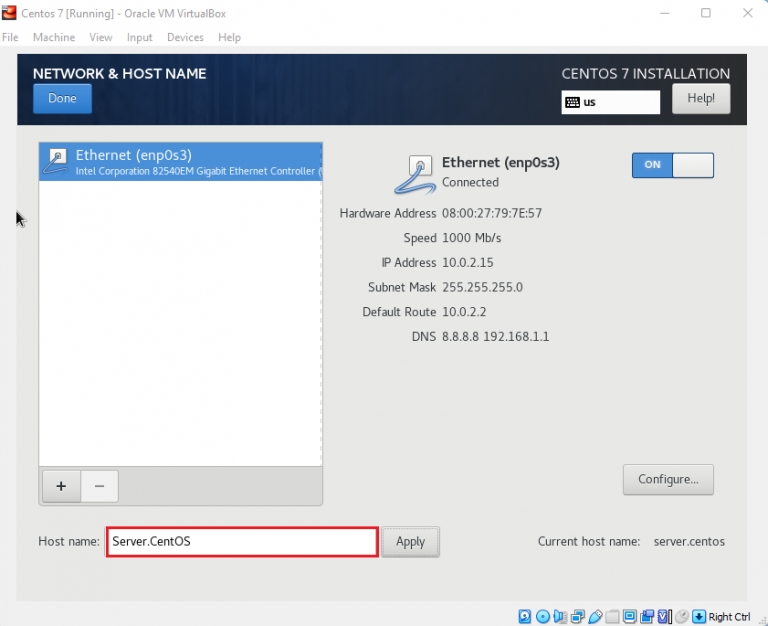Open the audio status icon
This screenshot has height=626, width=768.
click(560, 616)
